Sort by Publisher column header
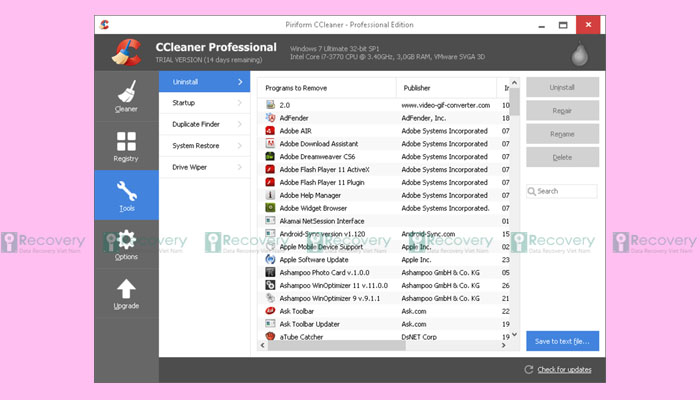 (x=446, y=88)
